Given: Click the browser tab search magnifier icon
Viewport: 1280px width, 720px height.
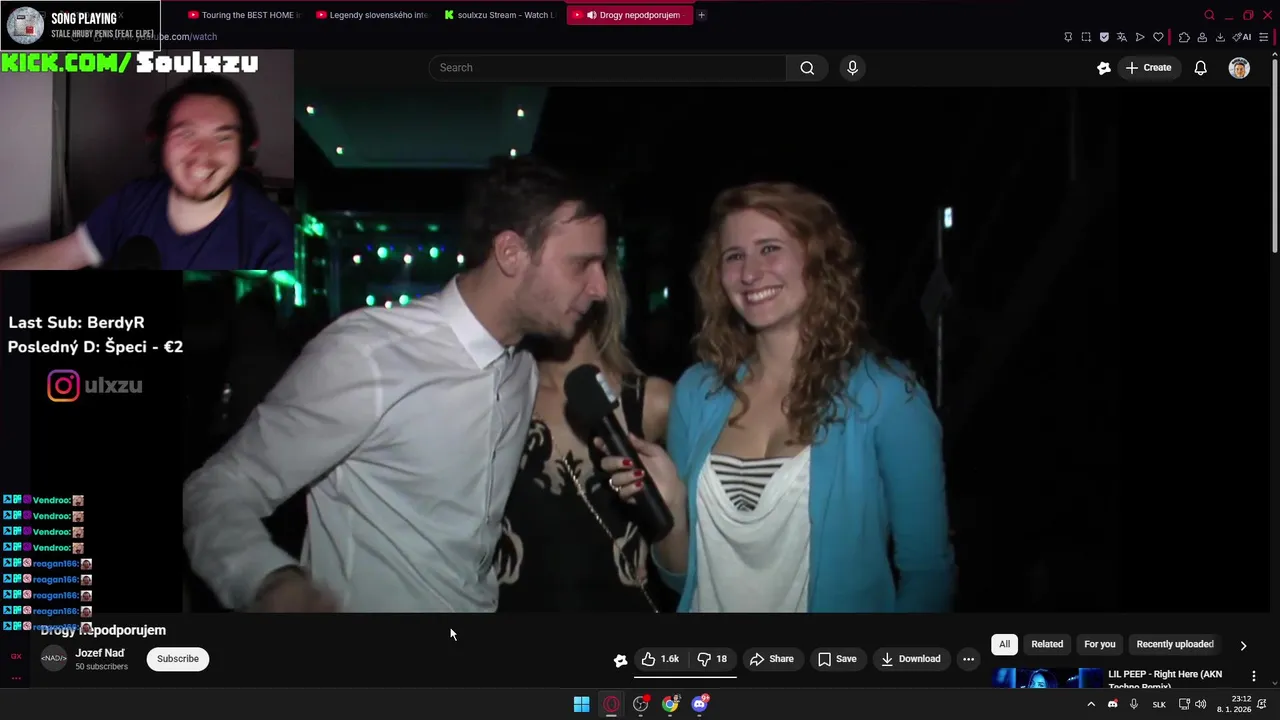Looking at the screenshot, I should pyautogui.click(x=1209, y=15).
